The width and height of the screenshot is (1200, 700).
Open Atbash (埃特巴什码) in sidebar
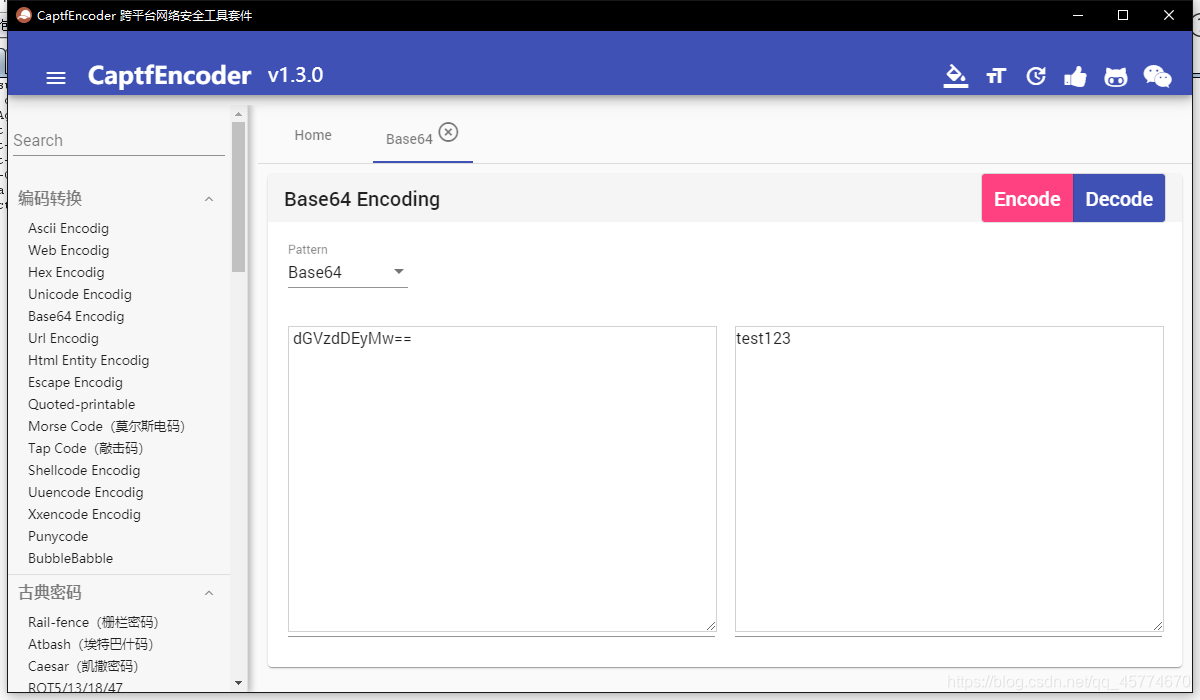[90, 644]
